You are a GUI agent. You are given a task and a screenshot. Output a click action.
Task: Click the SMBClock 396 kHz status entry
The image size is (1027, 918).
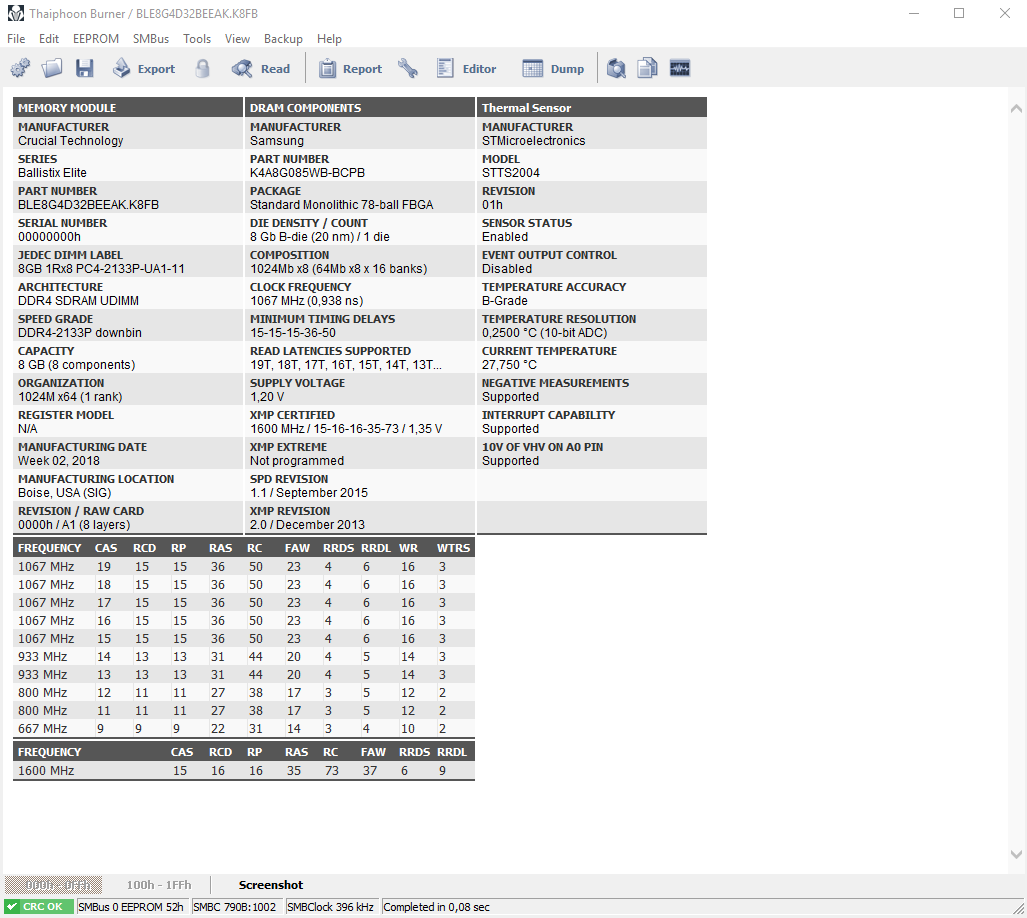[330, 907]
